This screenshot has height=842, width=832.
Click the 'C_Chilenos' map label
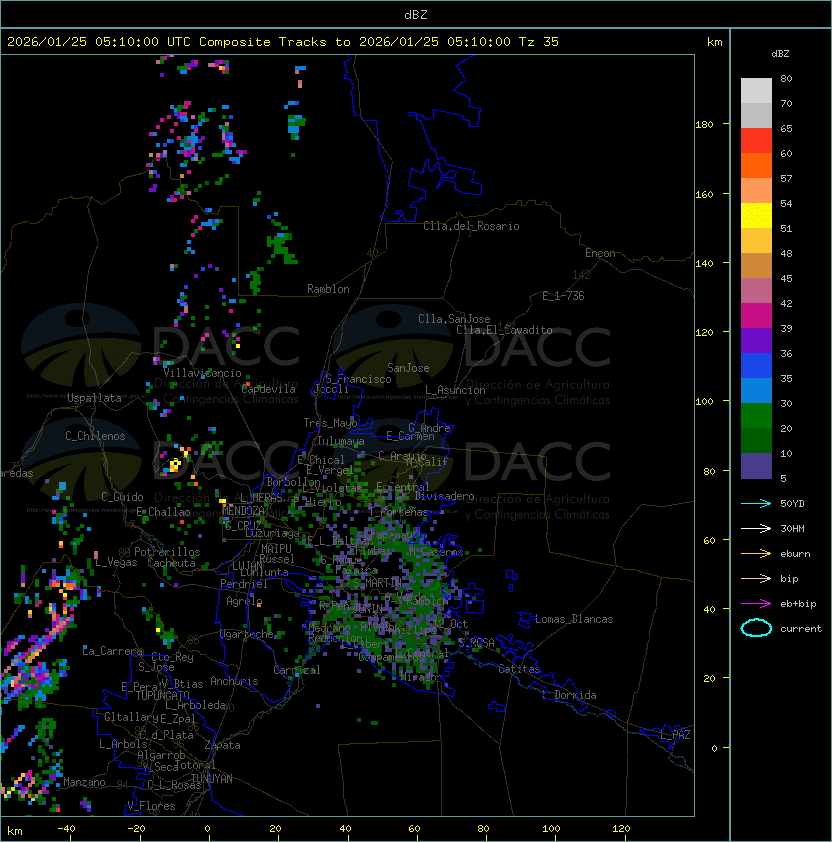[x=95, y=436]
